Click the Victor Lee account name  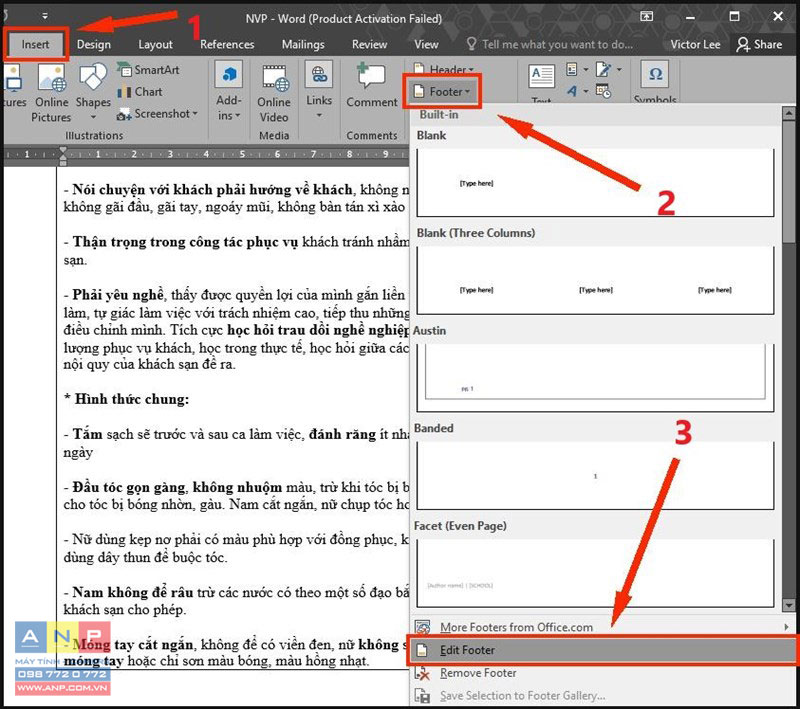pyautogui.click(x=695, y=44)
